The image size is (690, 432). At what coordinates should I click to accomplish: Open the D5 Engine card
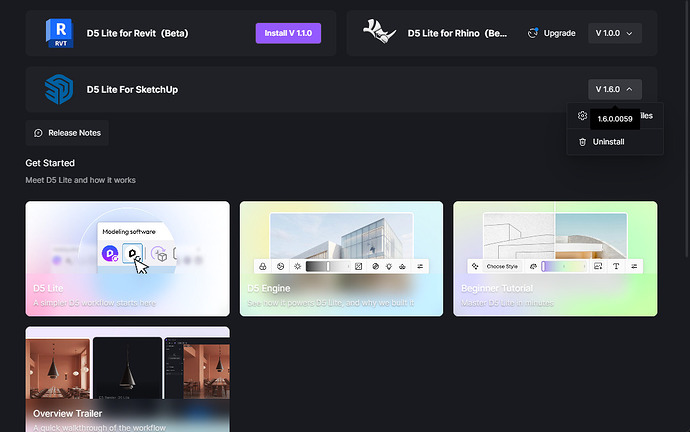coord(341,259)
